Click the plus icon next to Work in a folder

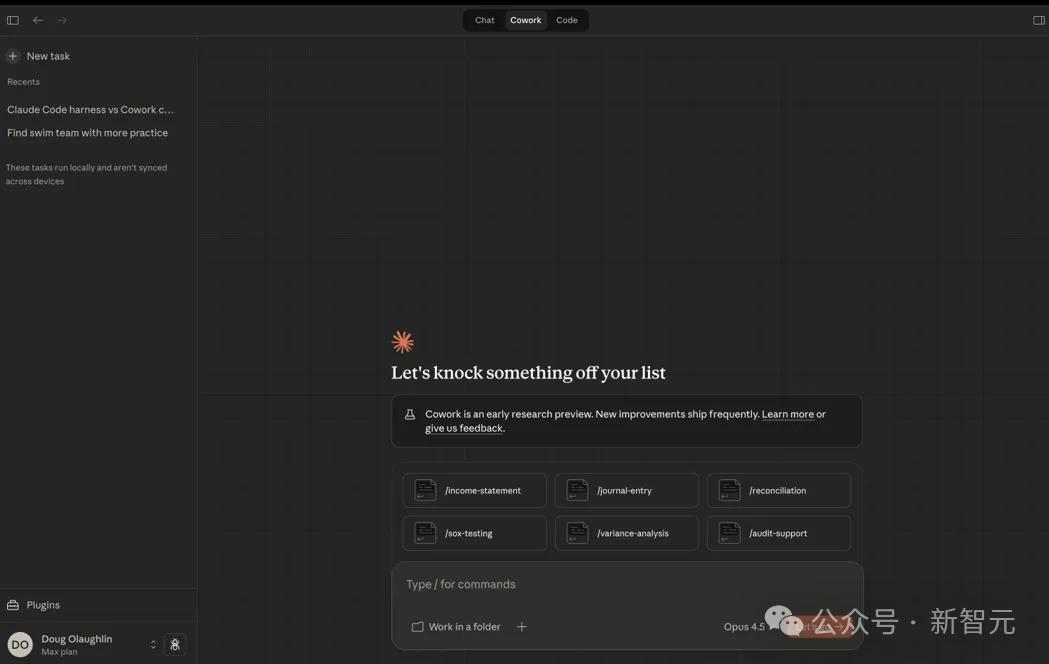(x=522, y=627)
